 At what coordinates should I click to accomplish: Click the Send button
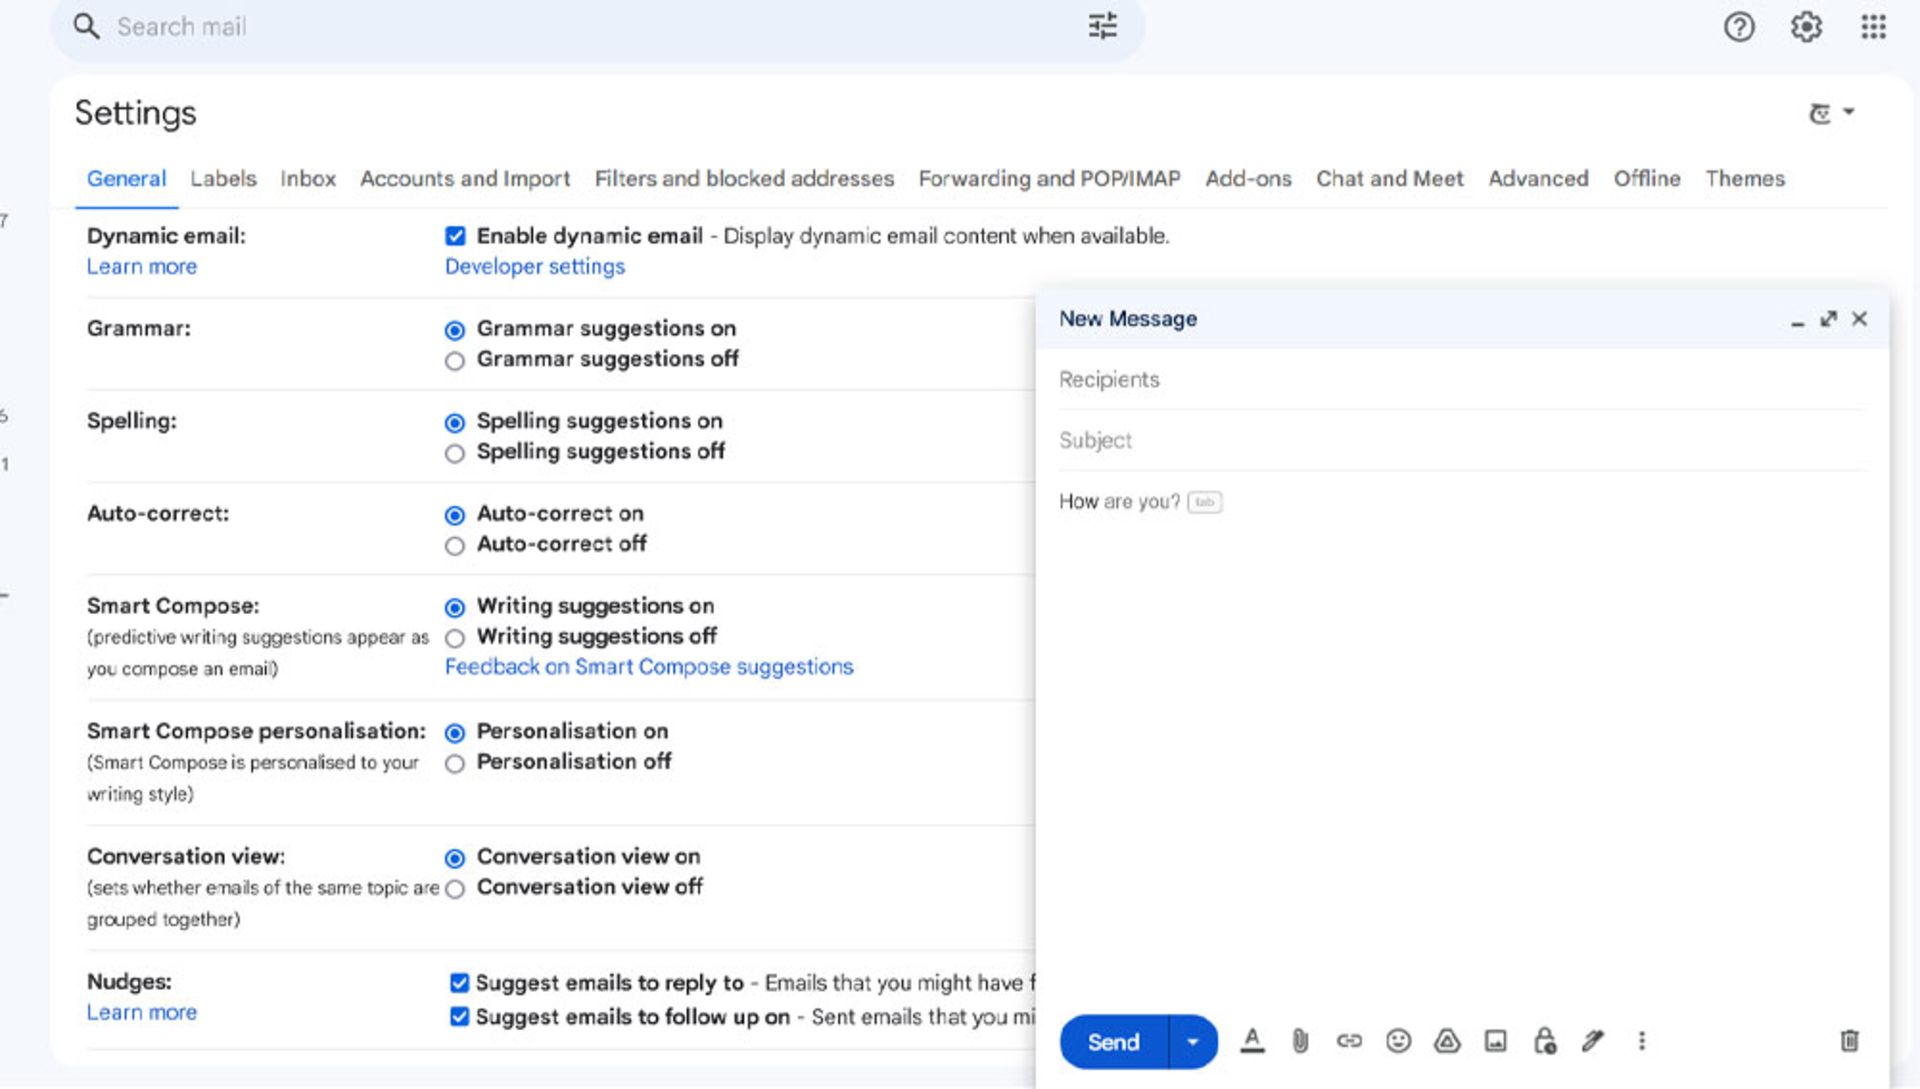pos(1113,1042)
